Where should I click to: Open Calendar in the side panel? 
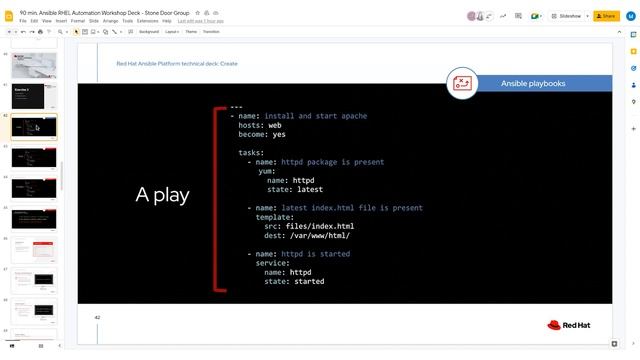pyautogui.click(x=633, y=35)
